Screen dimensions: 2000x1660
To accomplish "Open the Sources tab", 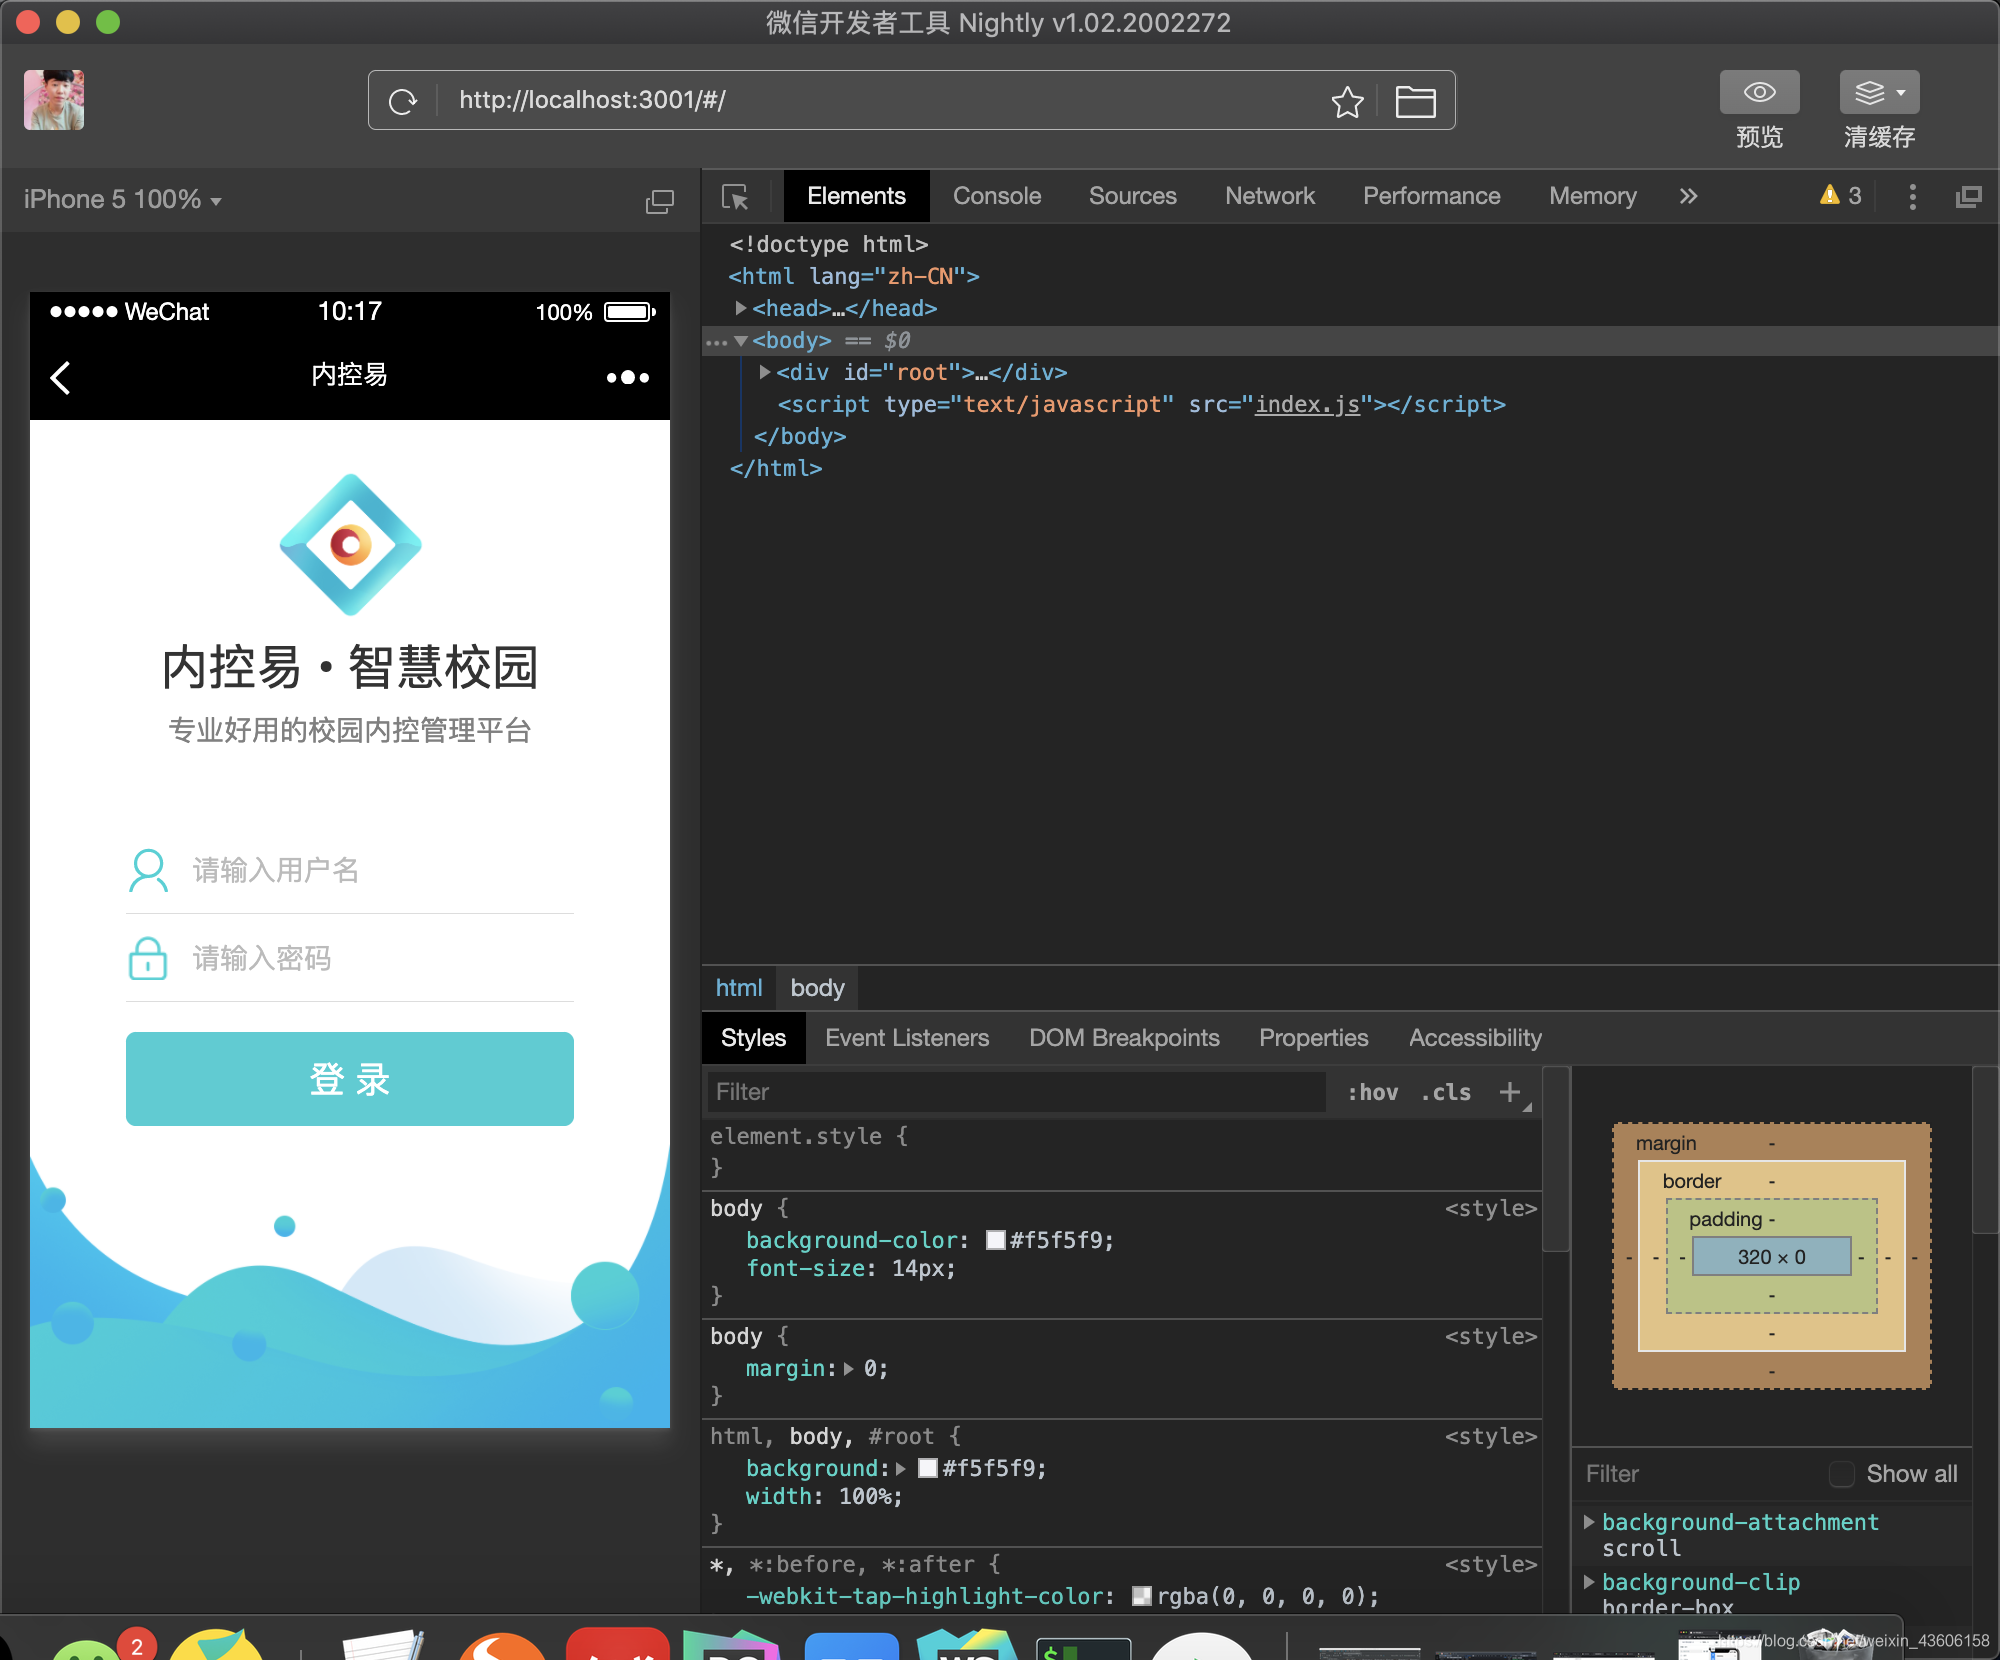I will pos(1132,196).
